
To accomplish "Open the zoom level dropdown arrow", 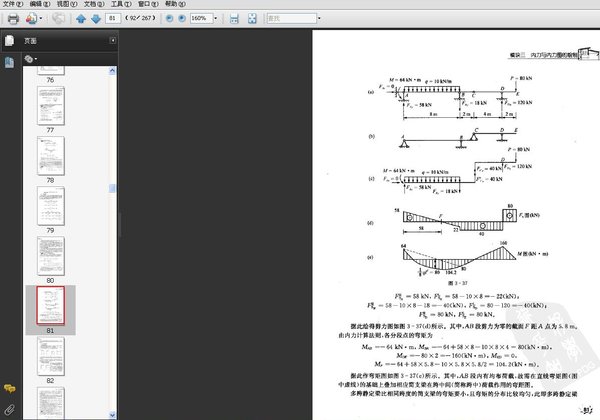I will pos(215,18).
